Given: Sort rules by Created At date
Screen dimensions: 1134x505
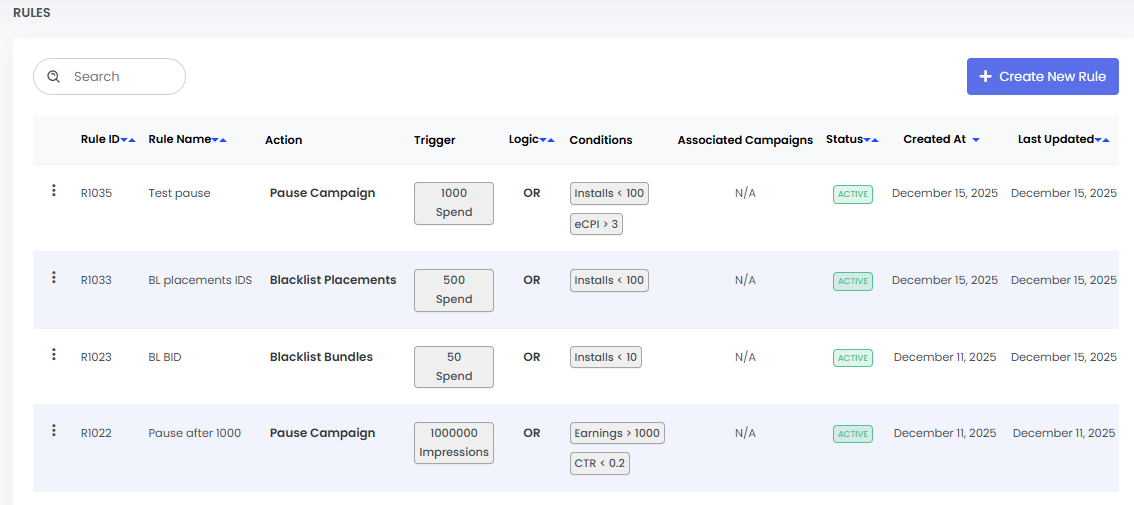Looking at the screenshot, I should pos(975,140).
